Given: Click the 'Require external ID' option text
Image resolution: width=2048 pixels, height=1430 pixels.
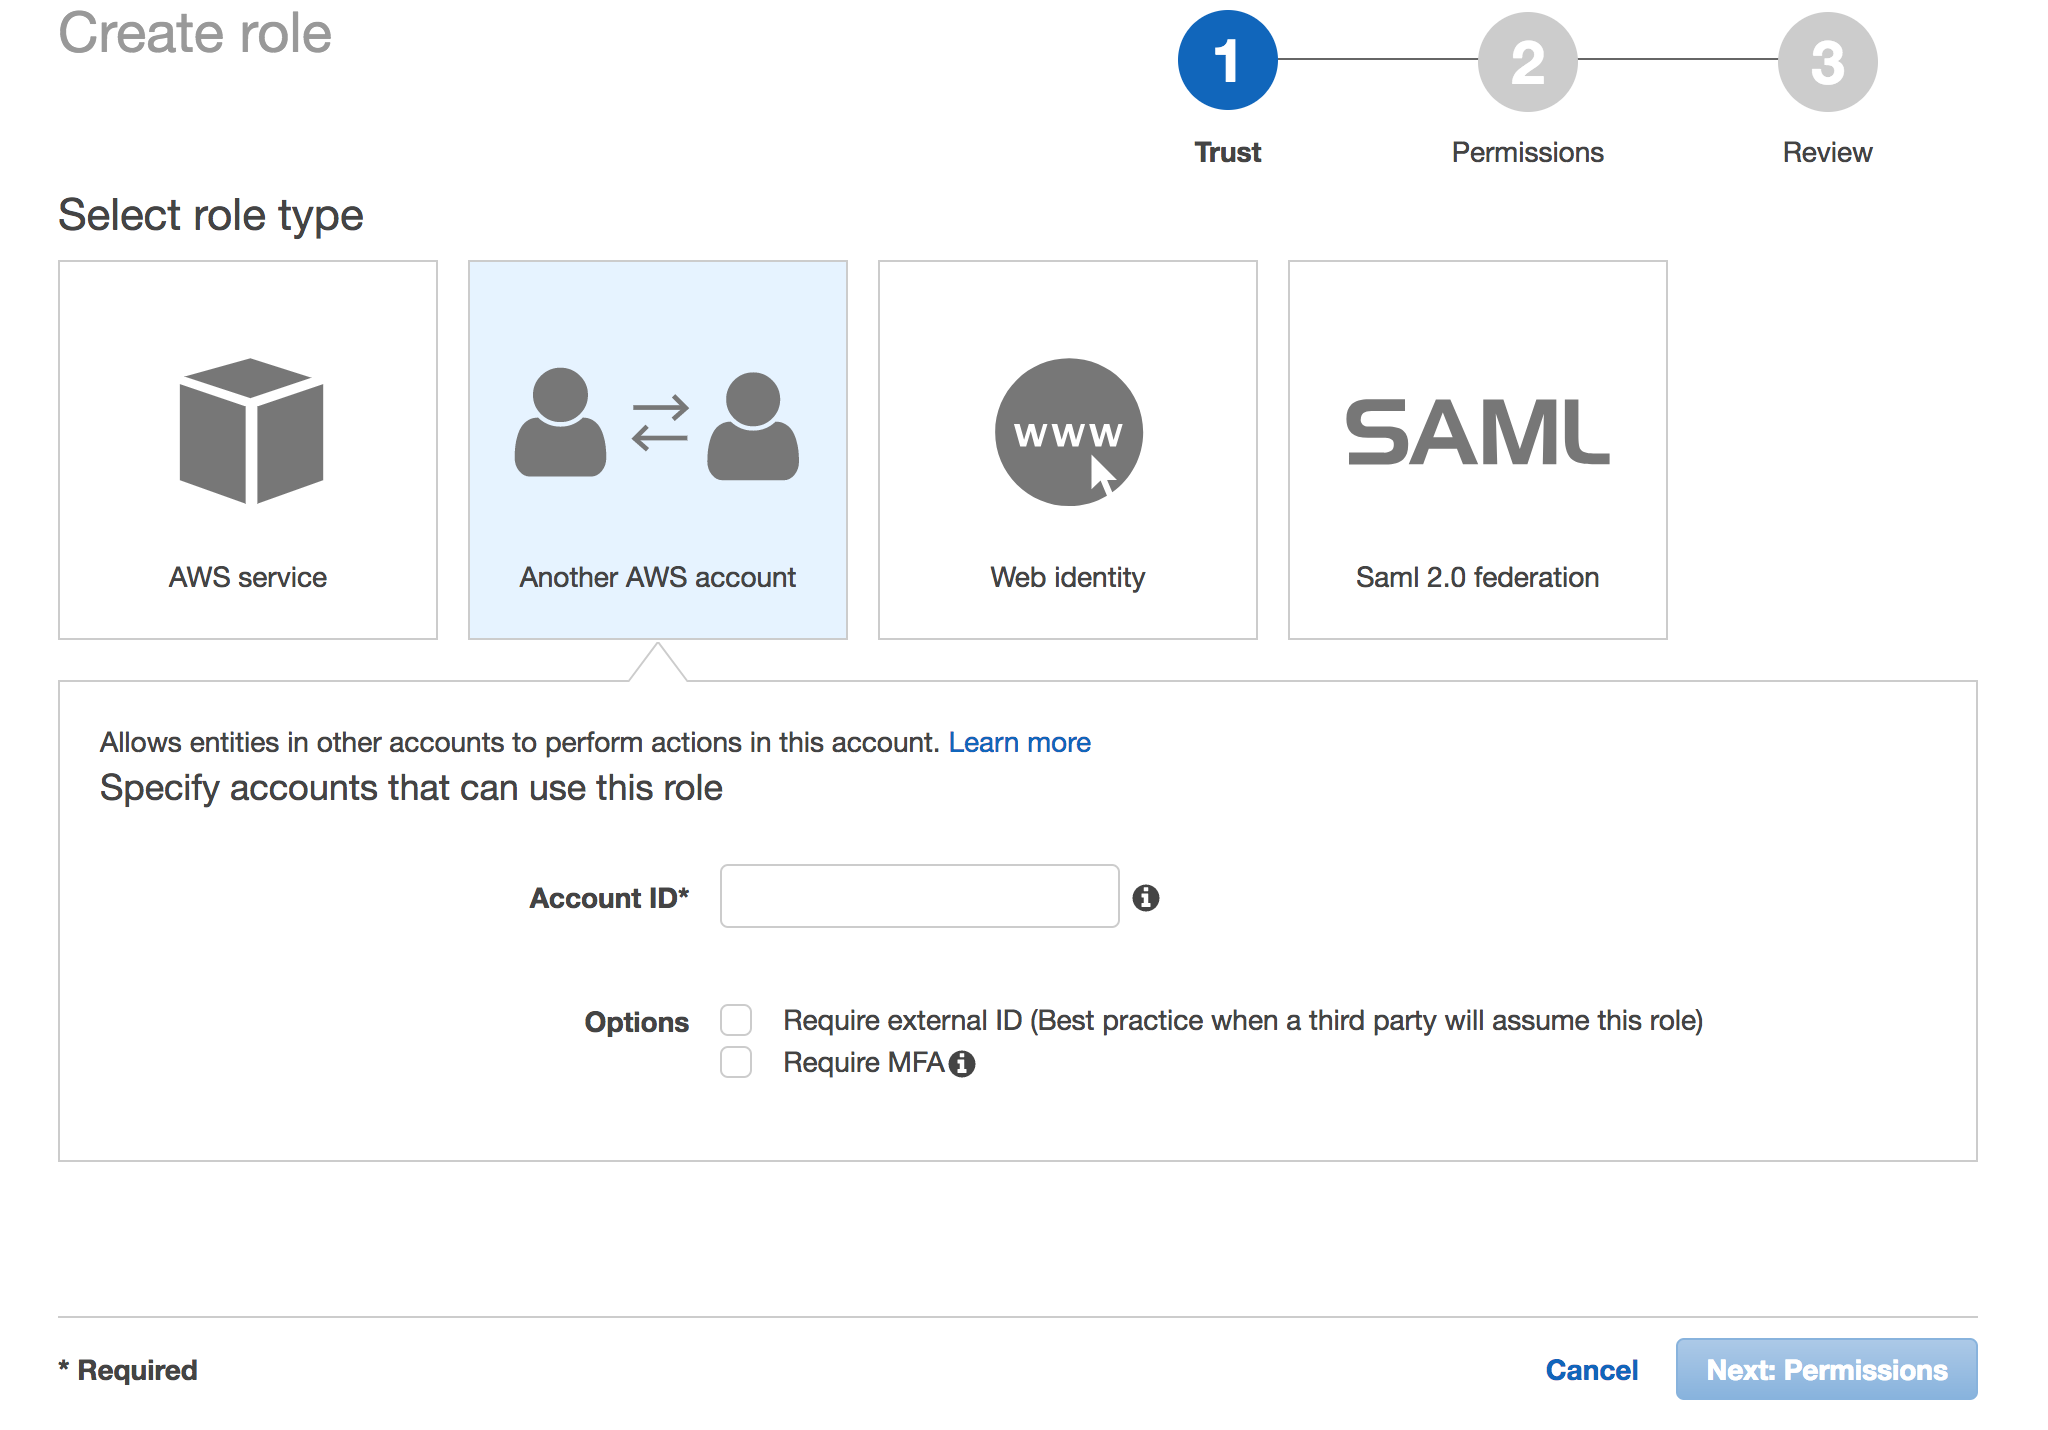Looking at the screenshot, I should point(1243,1020).
